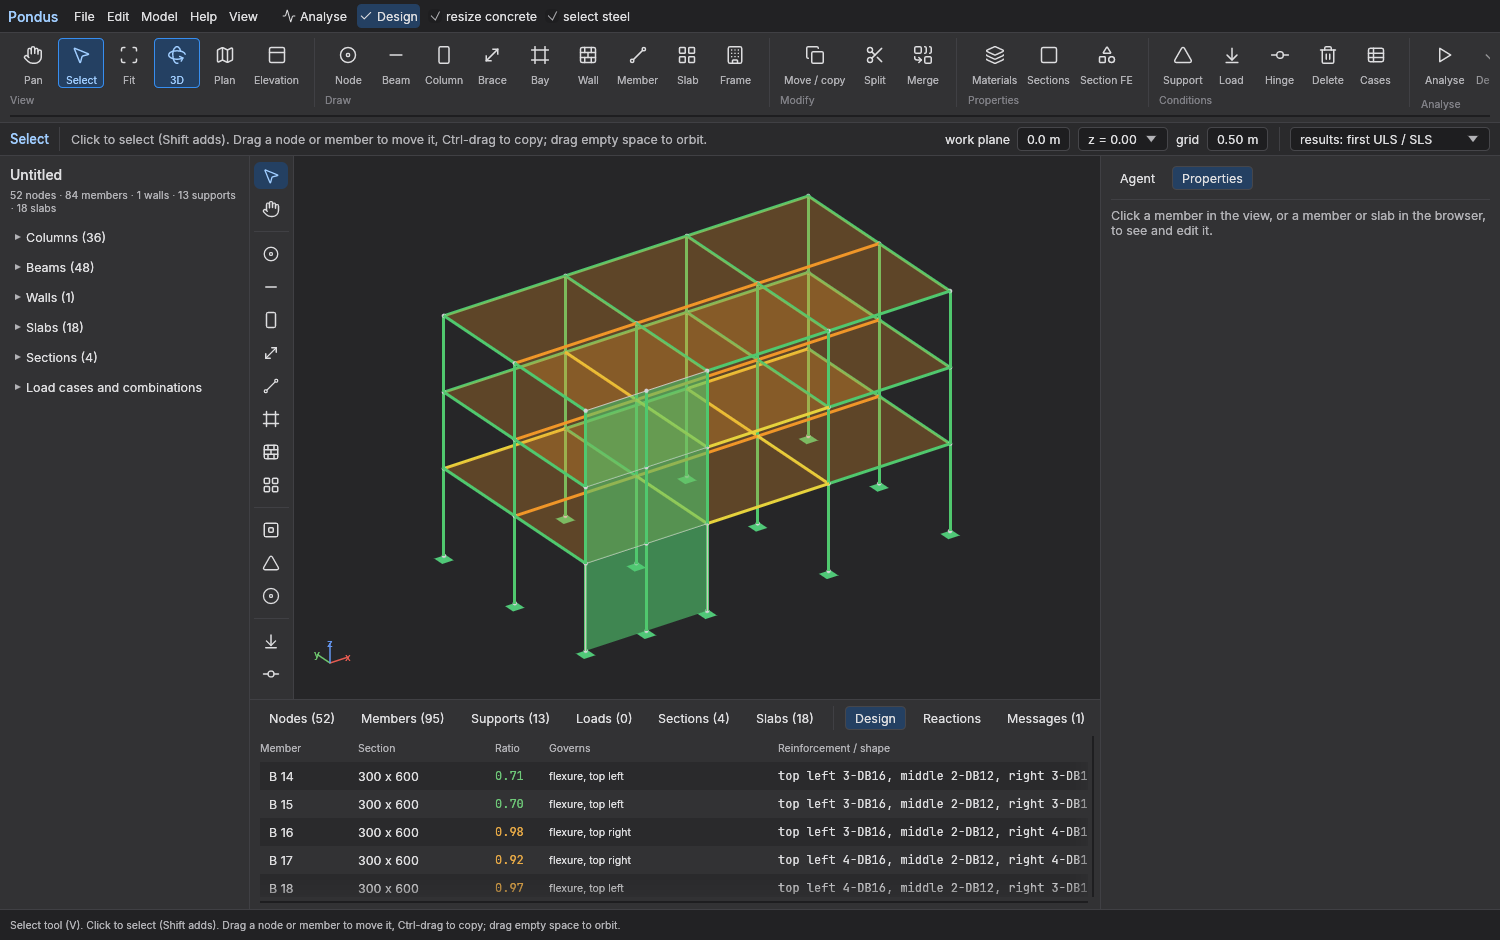
Task: Choose the Node draw tool
Action: coord(348,63)
